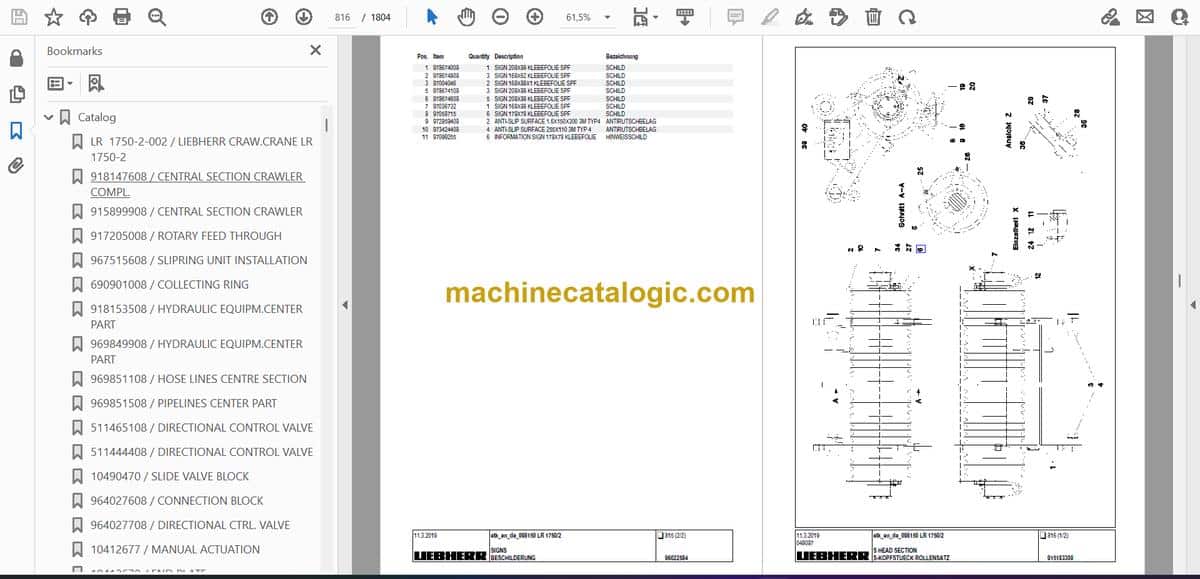The height and width of the screenshot is (579, 1200).
Task: Toggle the page thumbnails panel icon
Action: [x=16, y=94]
